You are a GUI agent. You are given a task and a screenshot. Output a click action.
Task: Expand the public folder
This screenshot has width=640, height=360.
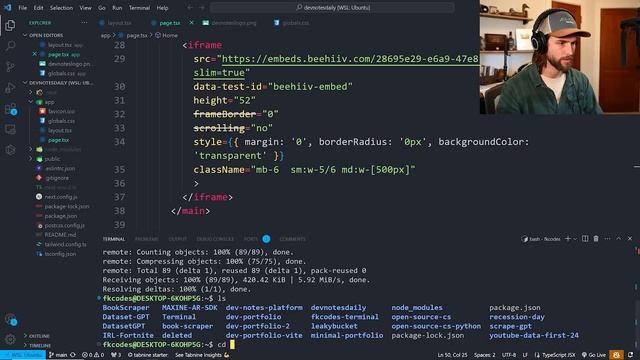click(x=52, y=159)
